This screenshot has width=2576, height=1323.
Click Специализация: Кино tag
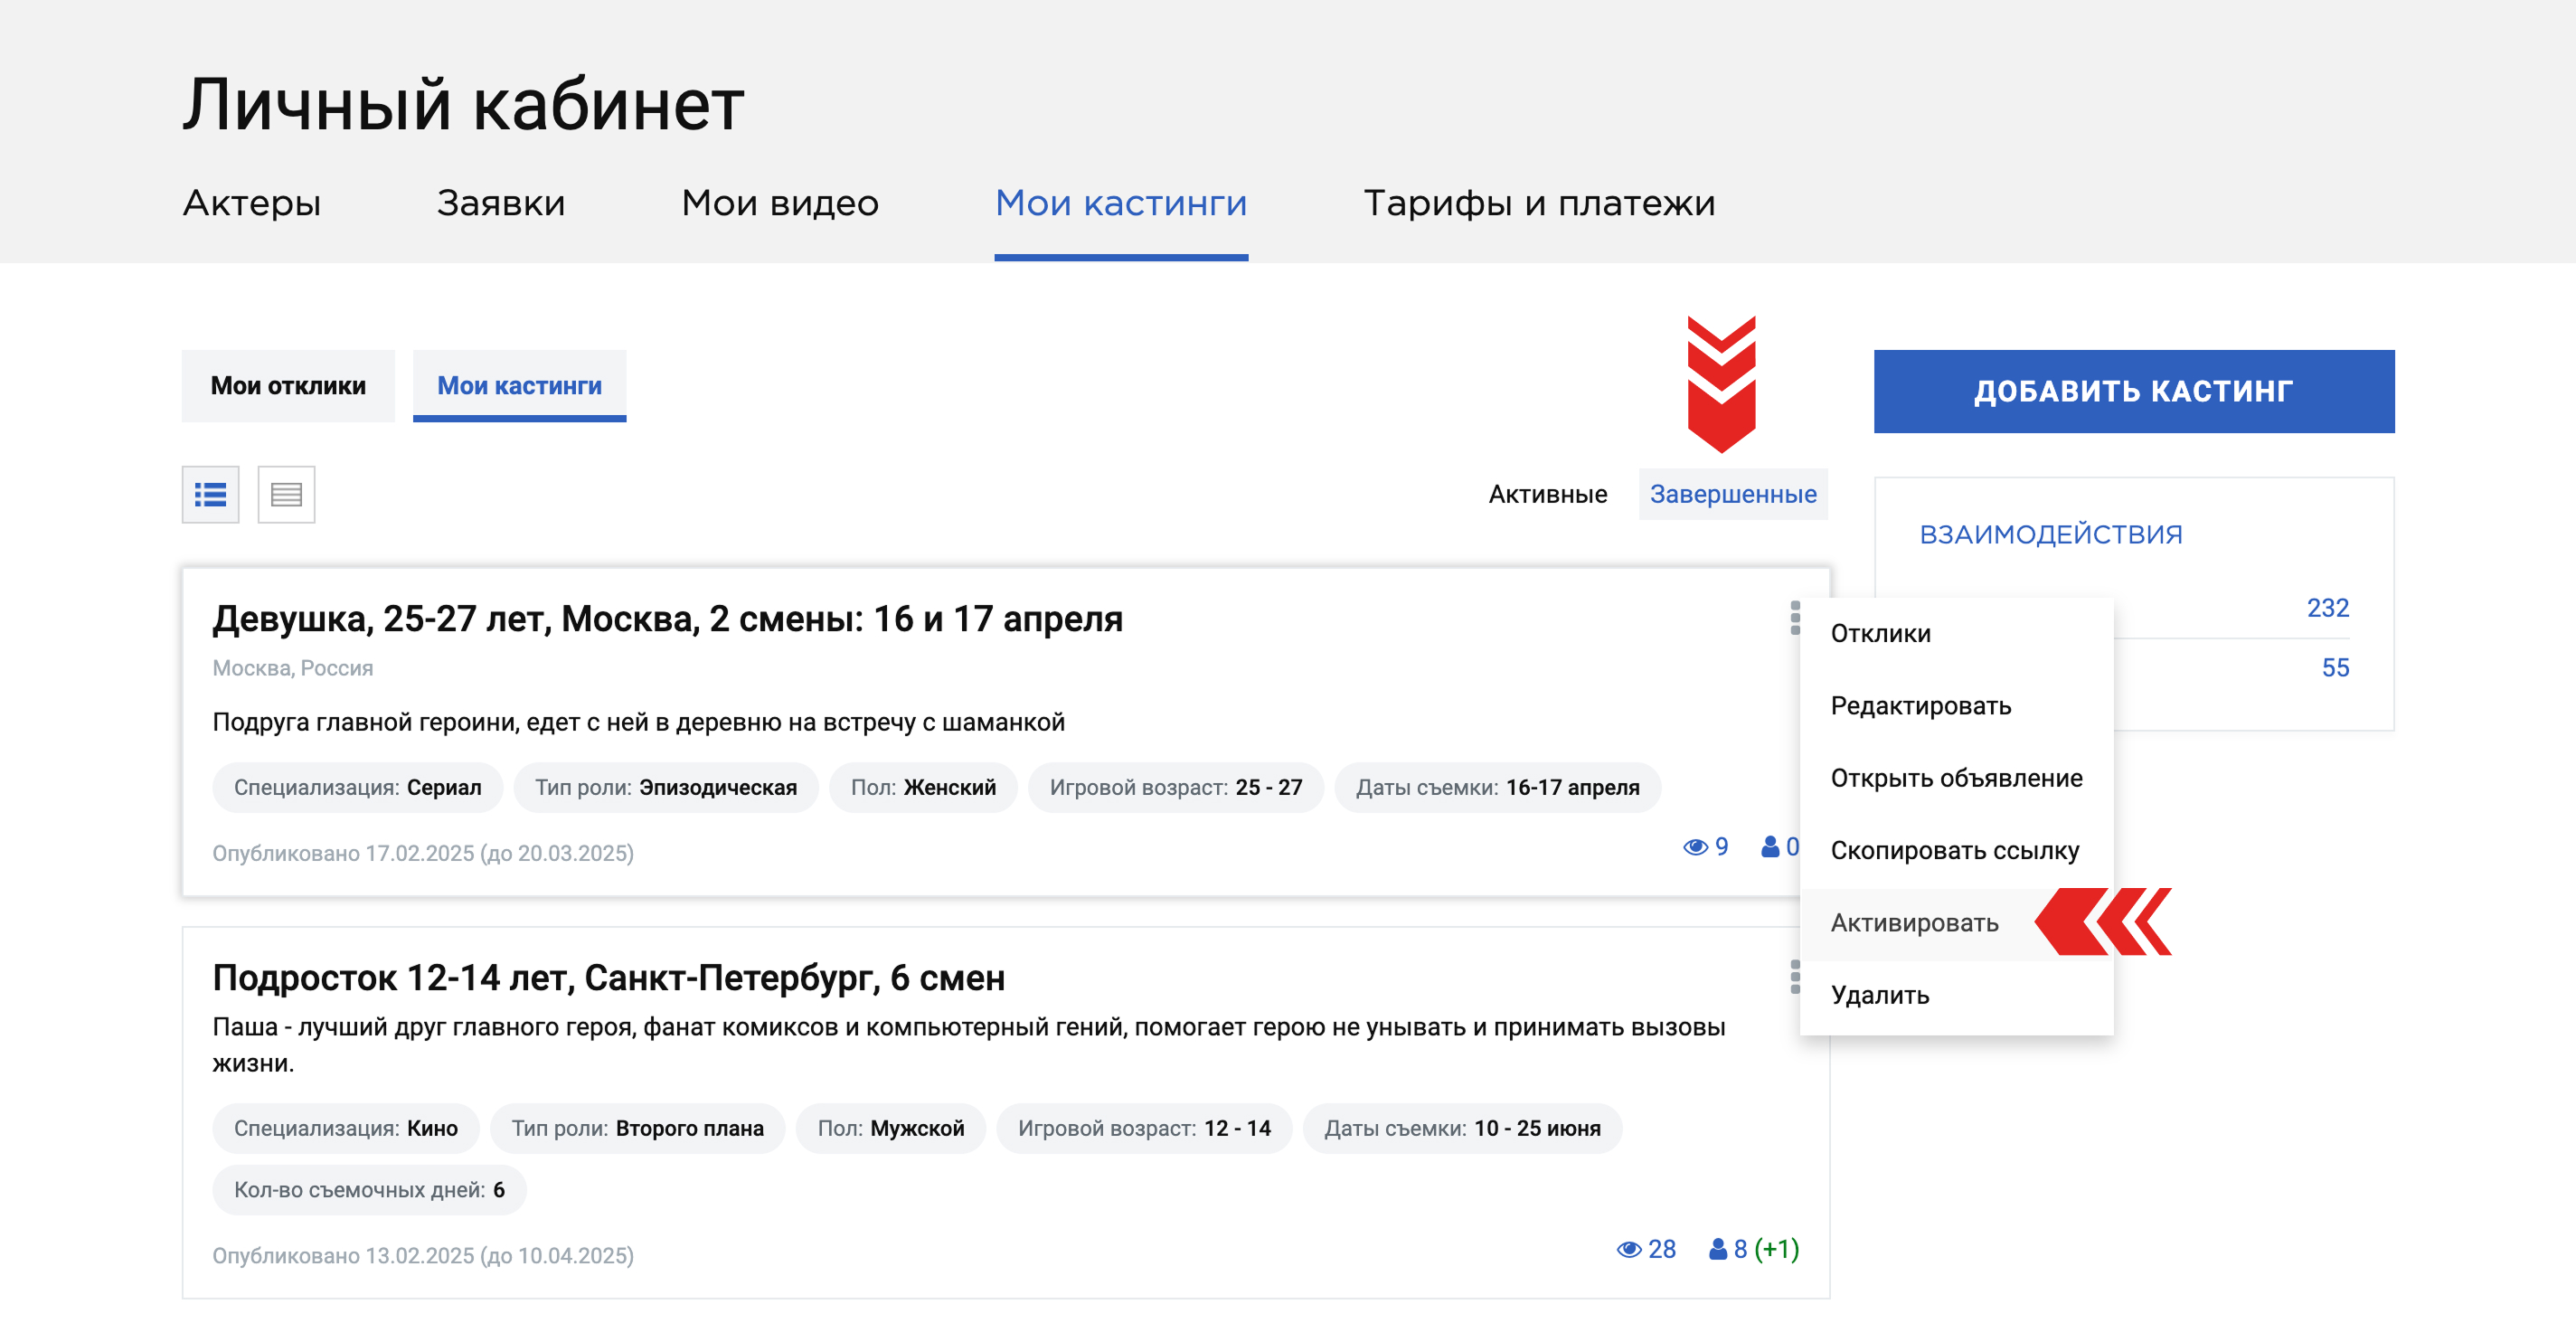click(345, 1129)
